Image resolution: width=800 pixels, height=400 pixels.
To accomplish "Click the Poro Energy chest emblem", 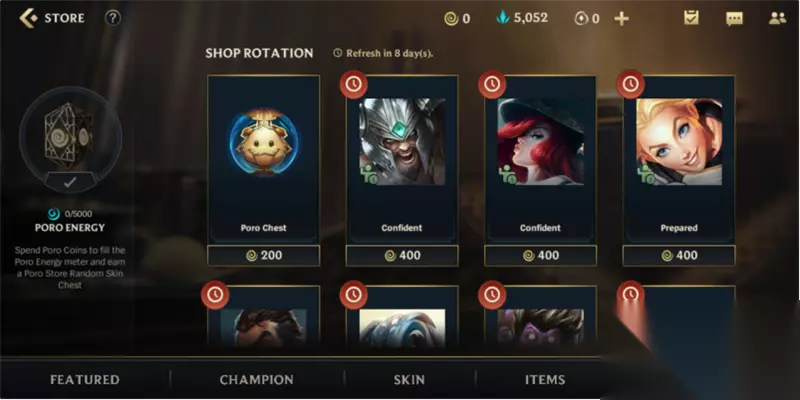I will [x=70, y=135].
